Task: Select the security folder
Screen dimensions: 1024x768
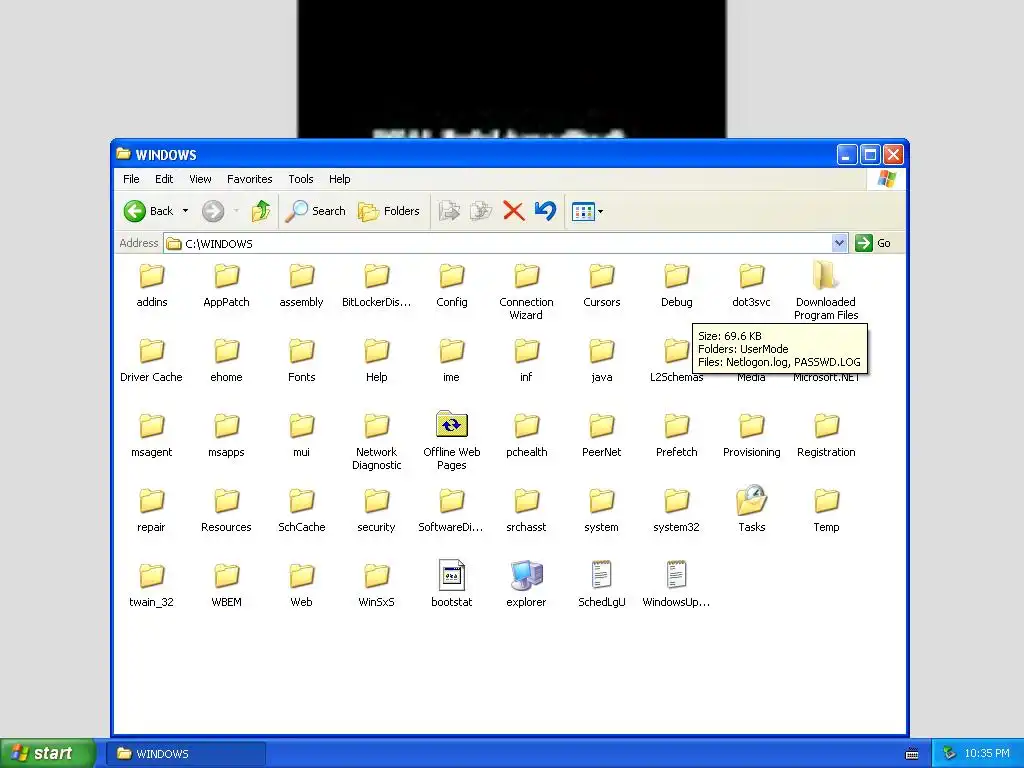Action: coord(377,511)
